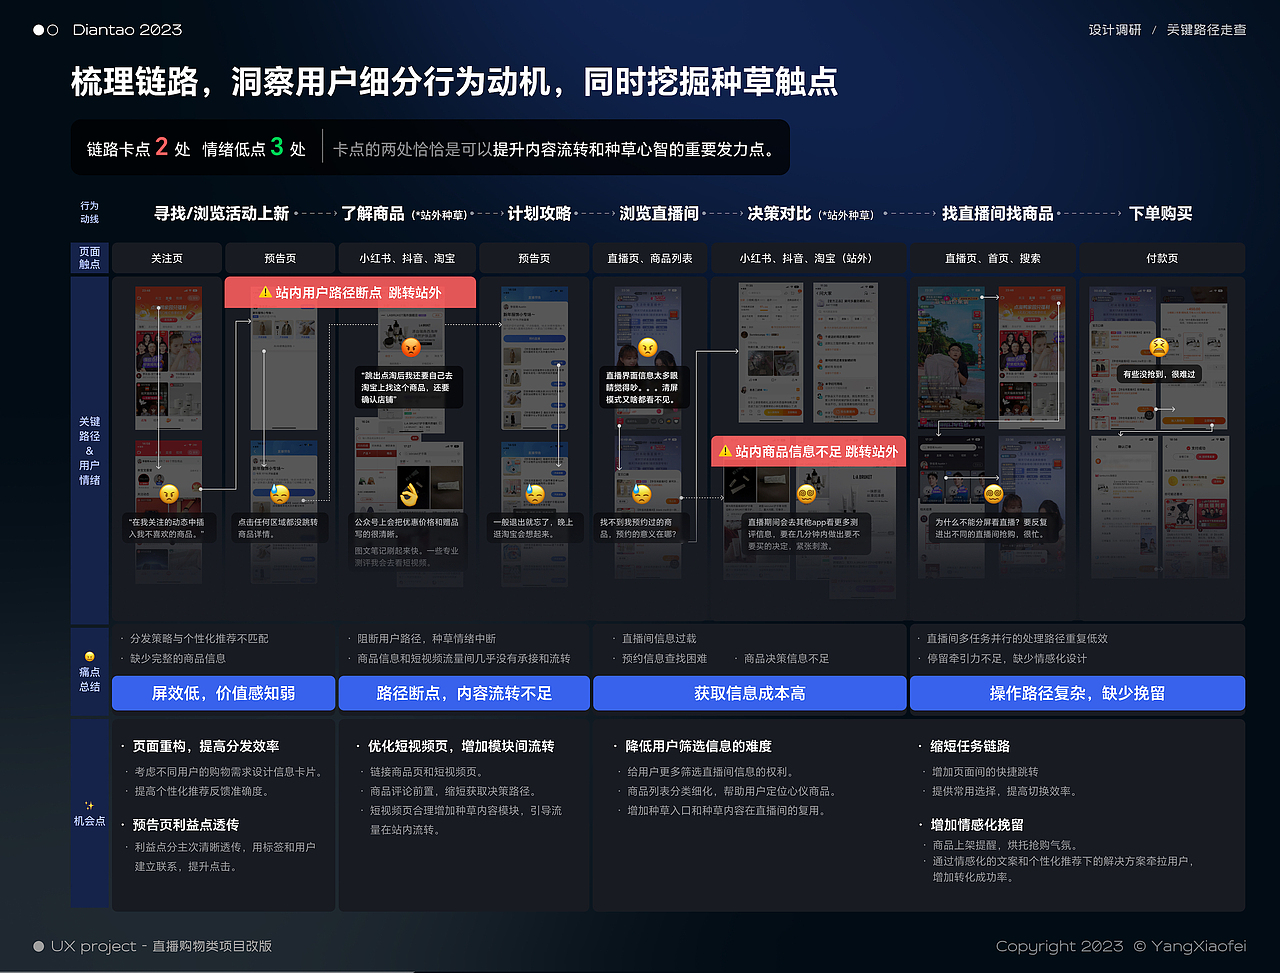Click the green number 3 after 情绪低点
This screenshot has height=973, width=1280.
[x=277, y=148]
